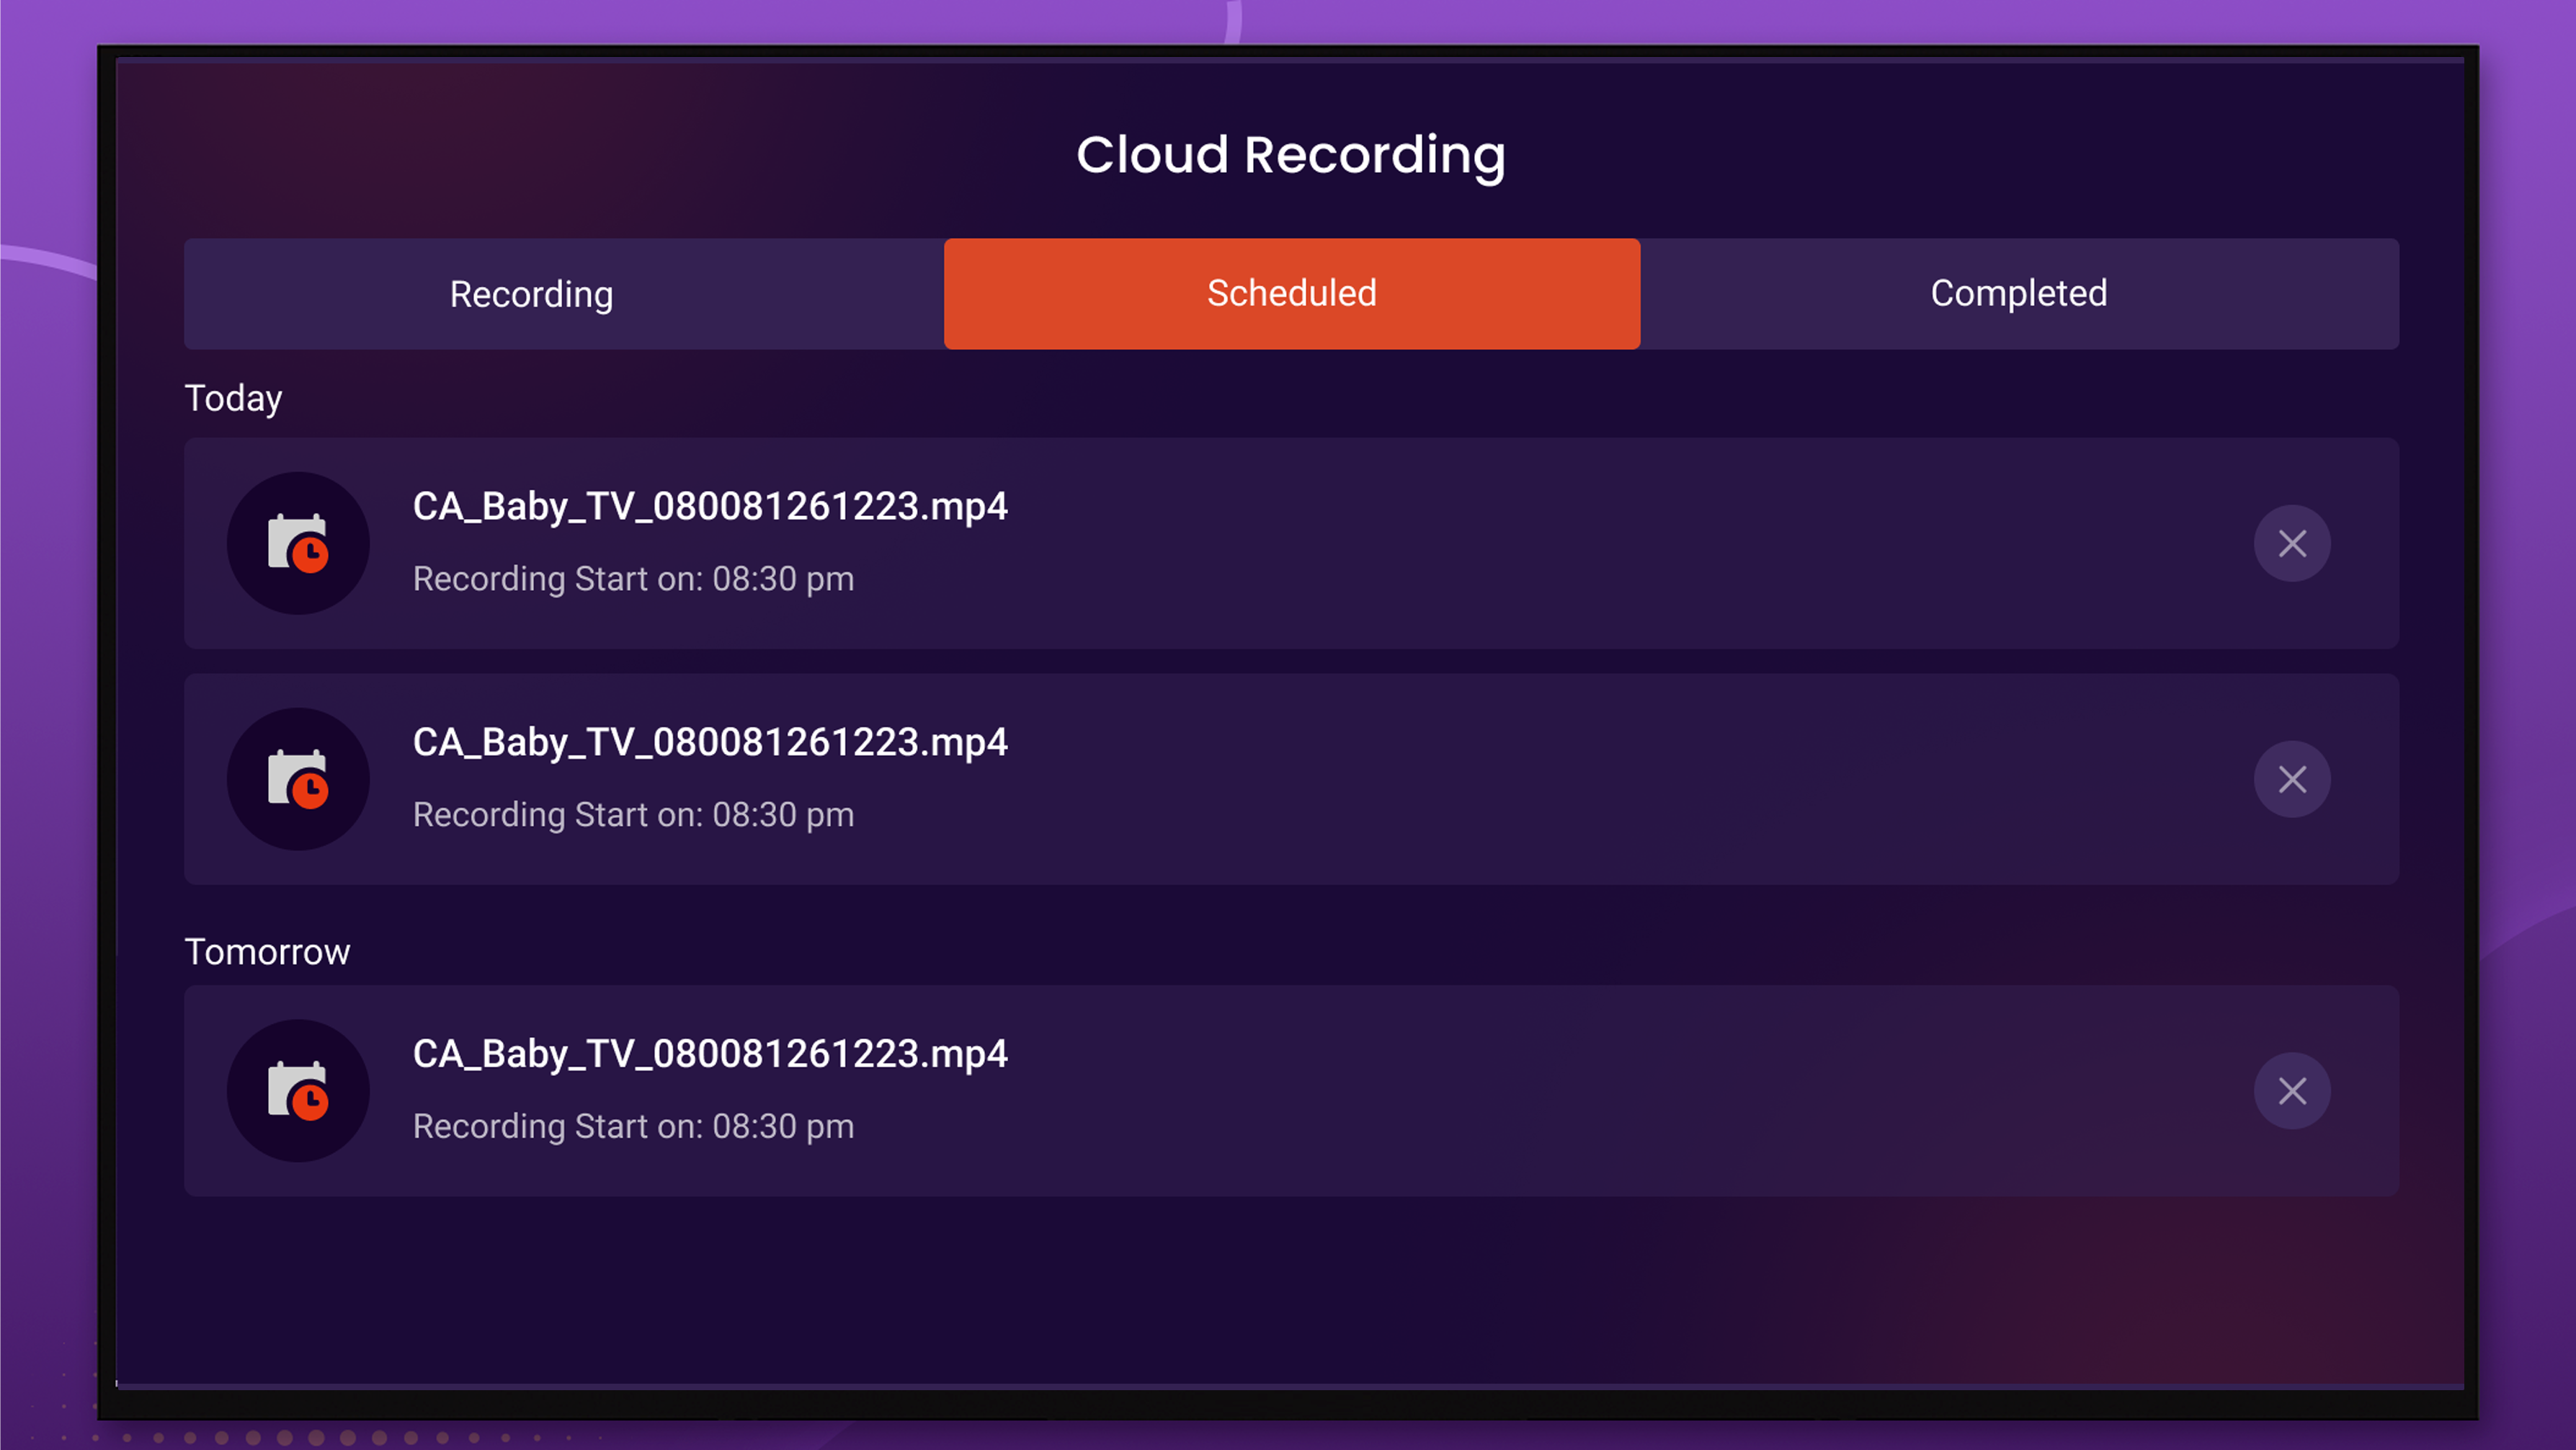The width and height of the screenshot is (2576, 1450).
Task: Open first CA_Baby_TV_080081261223.mp4 file name under Today
Action: [710, 507]
